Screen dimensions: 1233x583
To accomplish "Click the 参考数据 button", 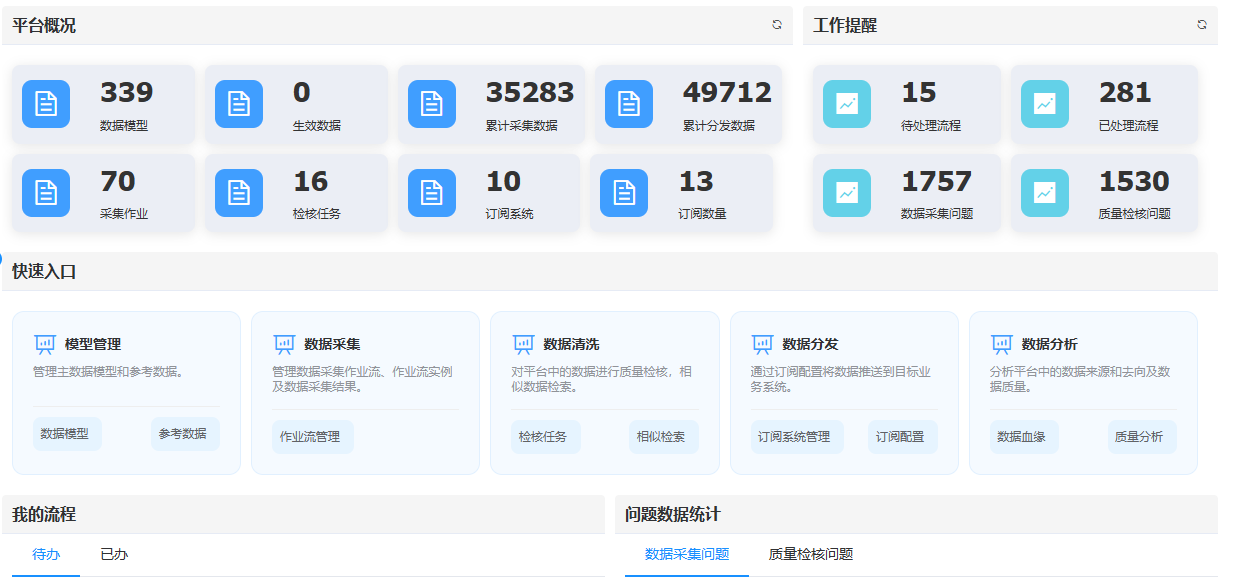I will point(183,434).
